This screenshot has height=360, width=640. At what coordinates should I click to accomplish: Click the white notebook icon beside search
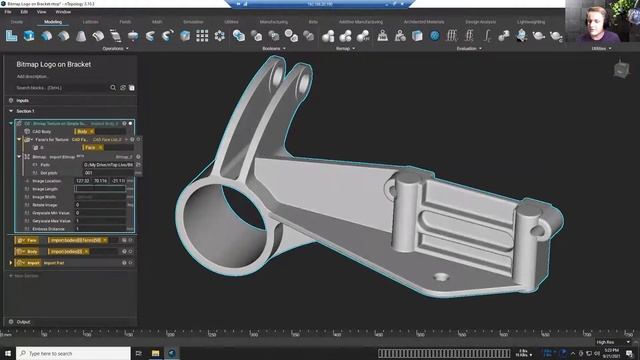point(132,88)
